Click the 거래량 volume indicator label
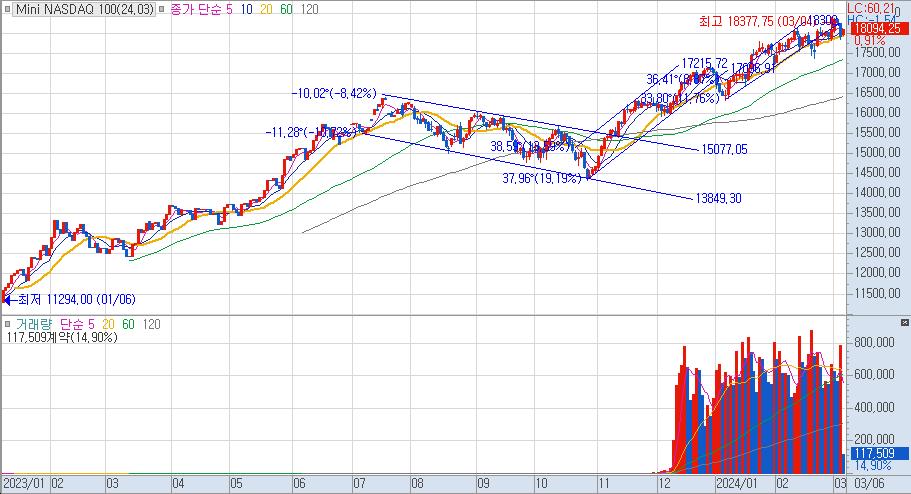911x494 pixels. tap(34, 324)
